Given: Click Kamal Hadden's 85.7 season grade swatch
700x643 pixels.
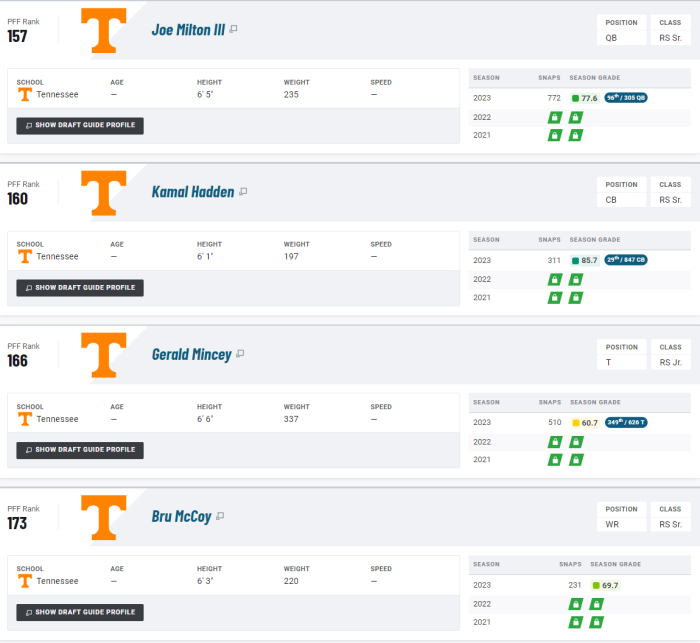Looking at the screenshot, I should 576,260.
